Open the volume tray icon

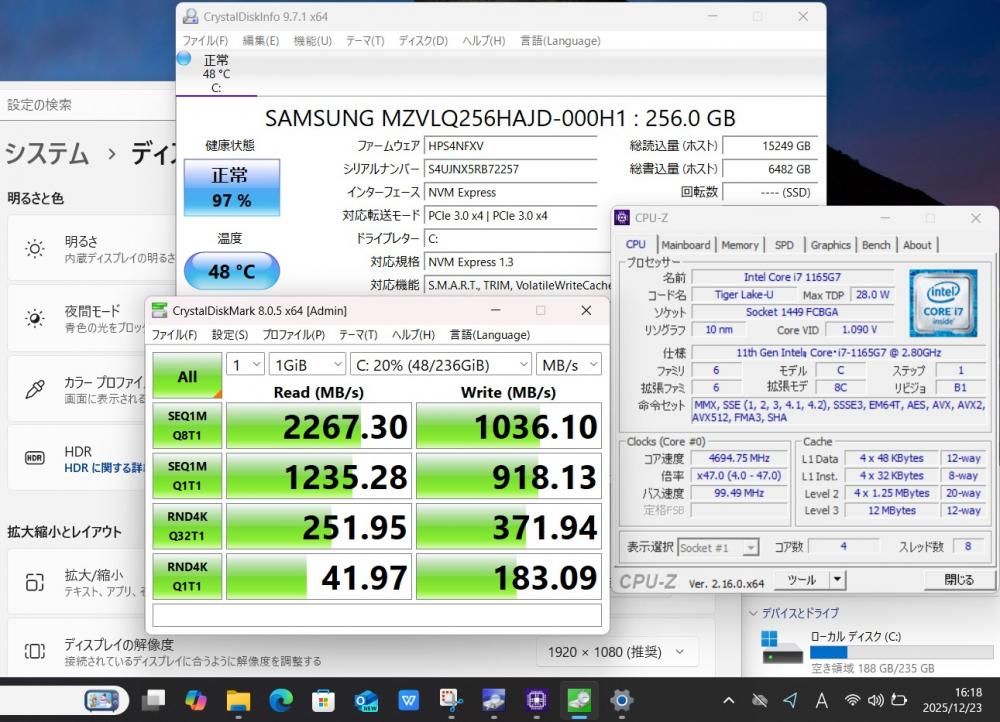[x=876, y=700]
